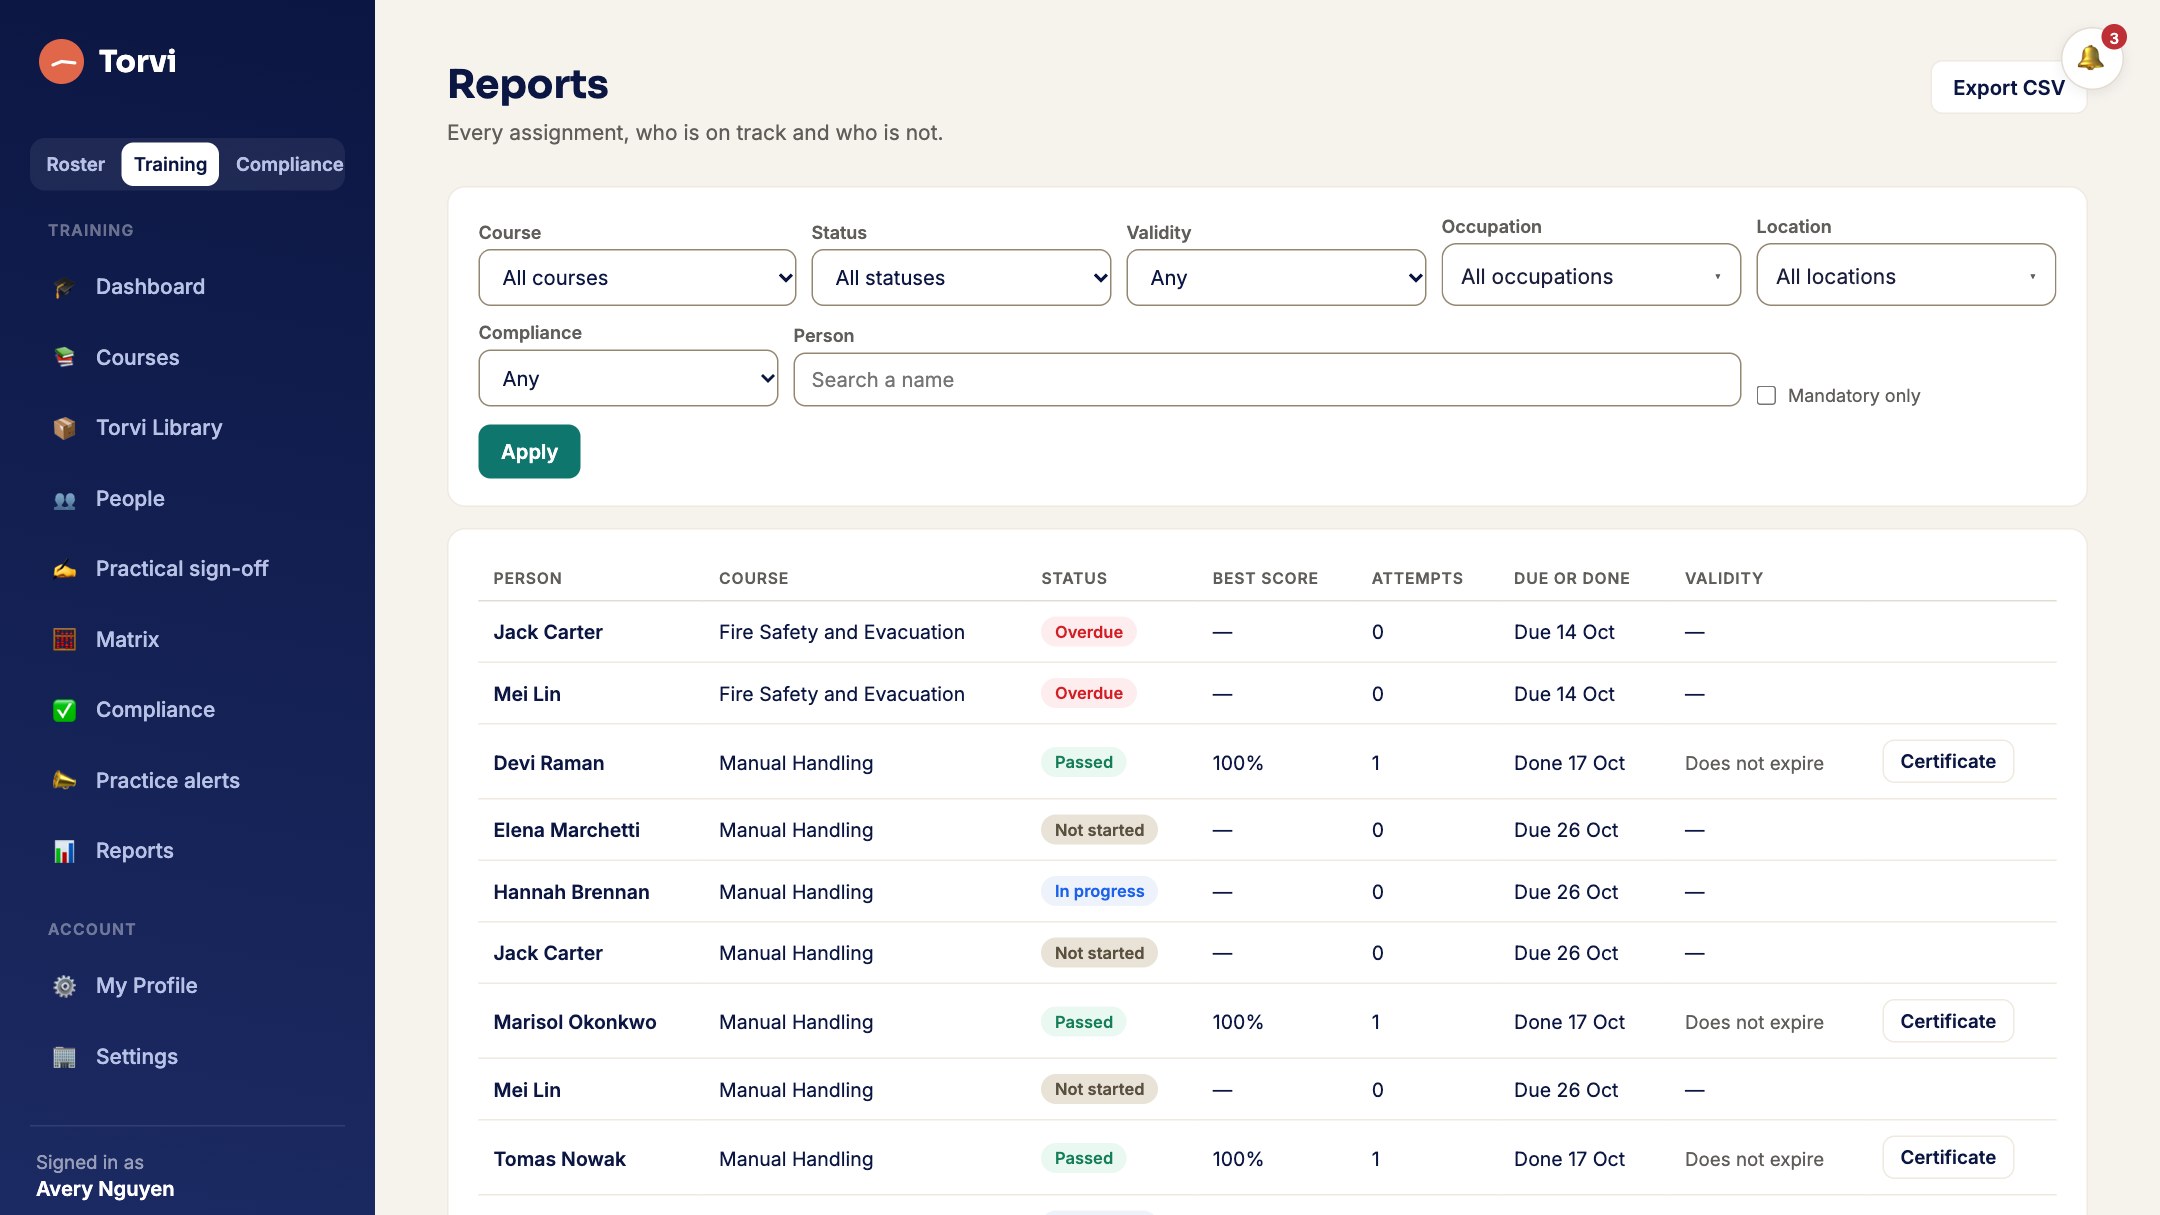This screenshot has width=2160, height=1215.
Task: Select the Training tab
Action: (170, 164)
